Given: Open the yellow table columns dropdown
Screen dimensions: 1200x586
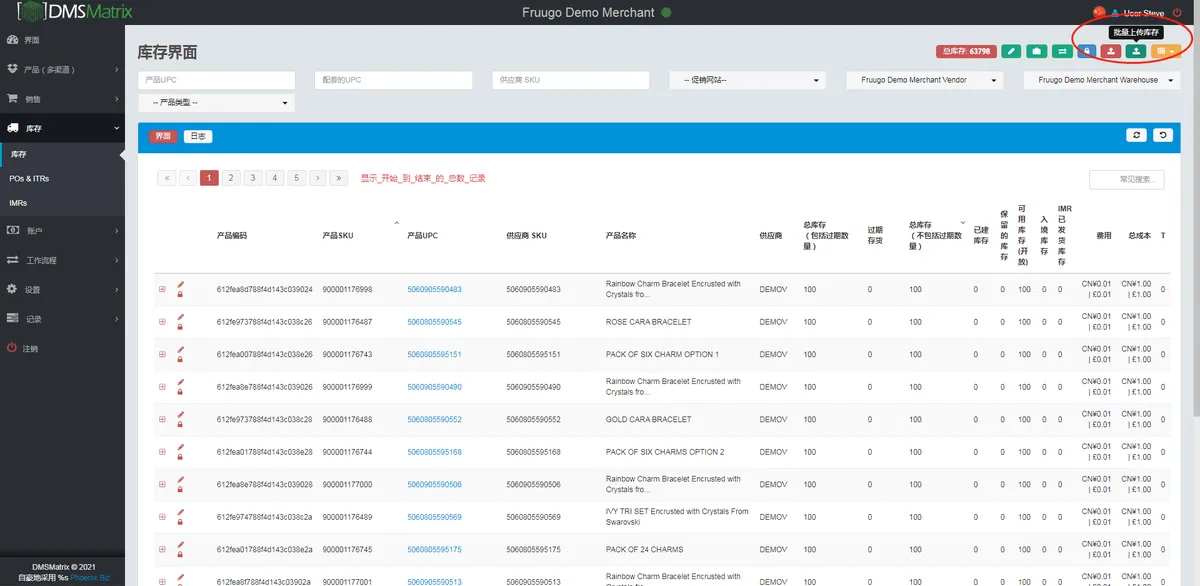Looking at the screenshot, I should [x=1165, y=51].
